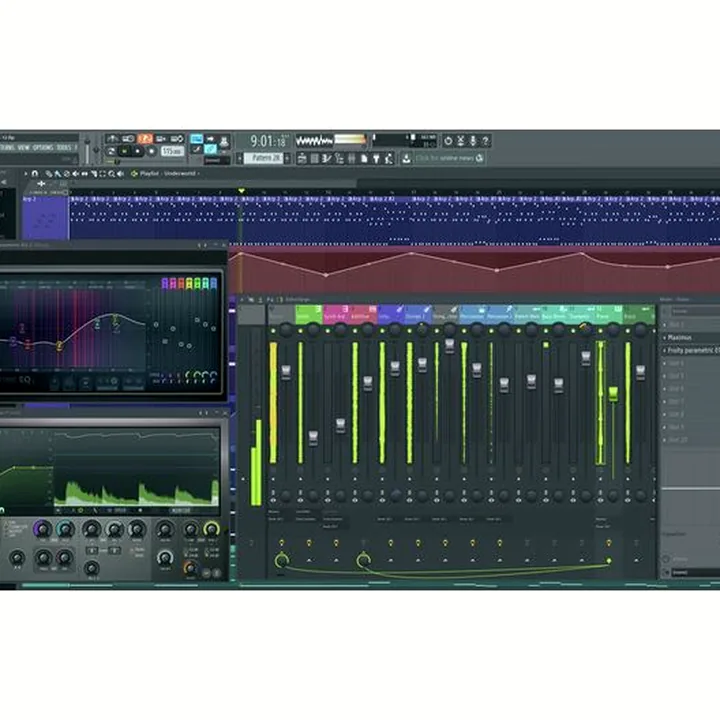Click the yellow playhead marker in timeline
Viewport: 720px width, 720px height.
(241, 191)
